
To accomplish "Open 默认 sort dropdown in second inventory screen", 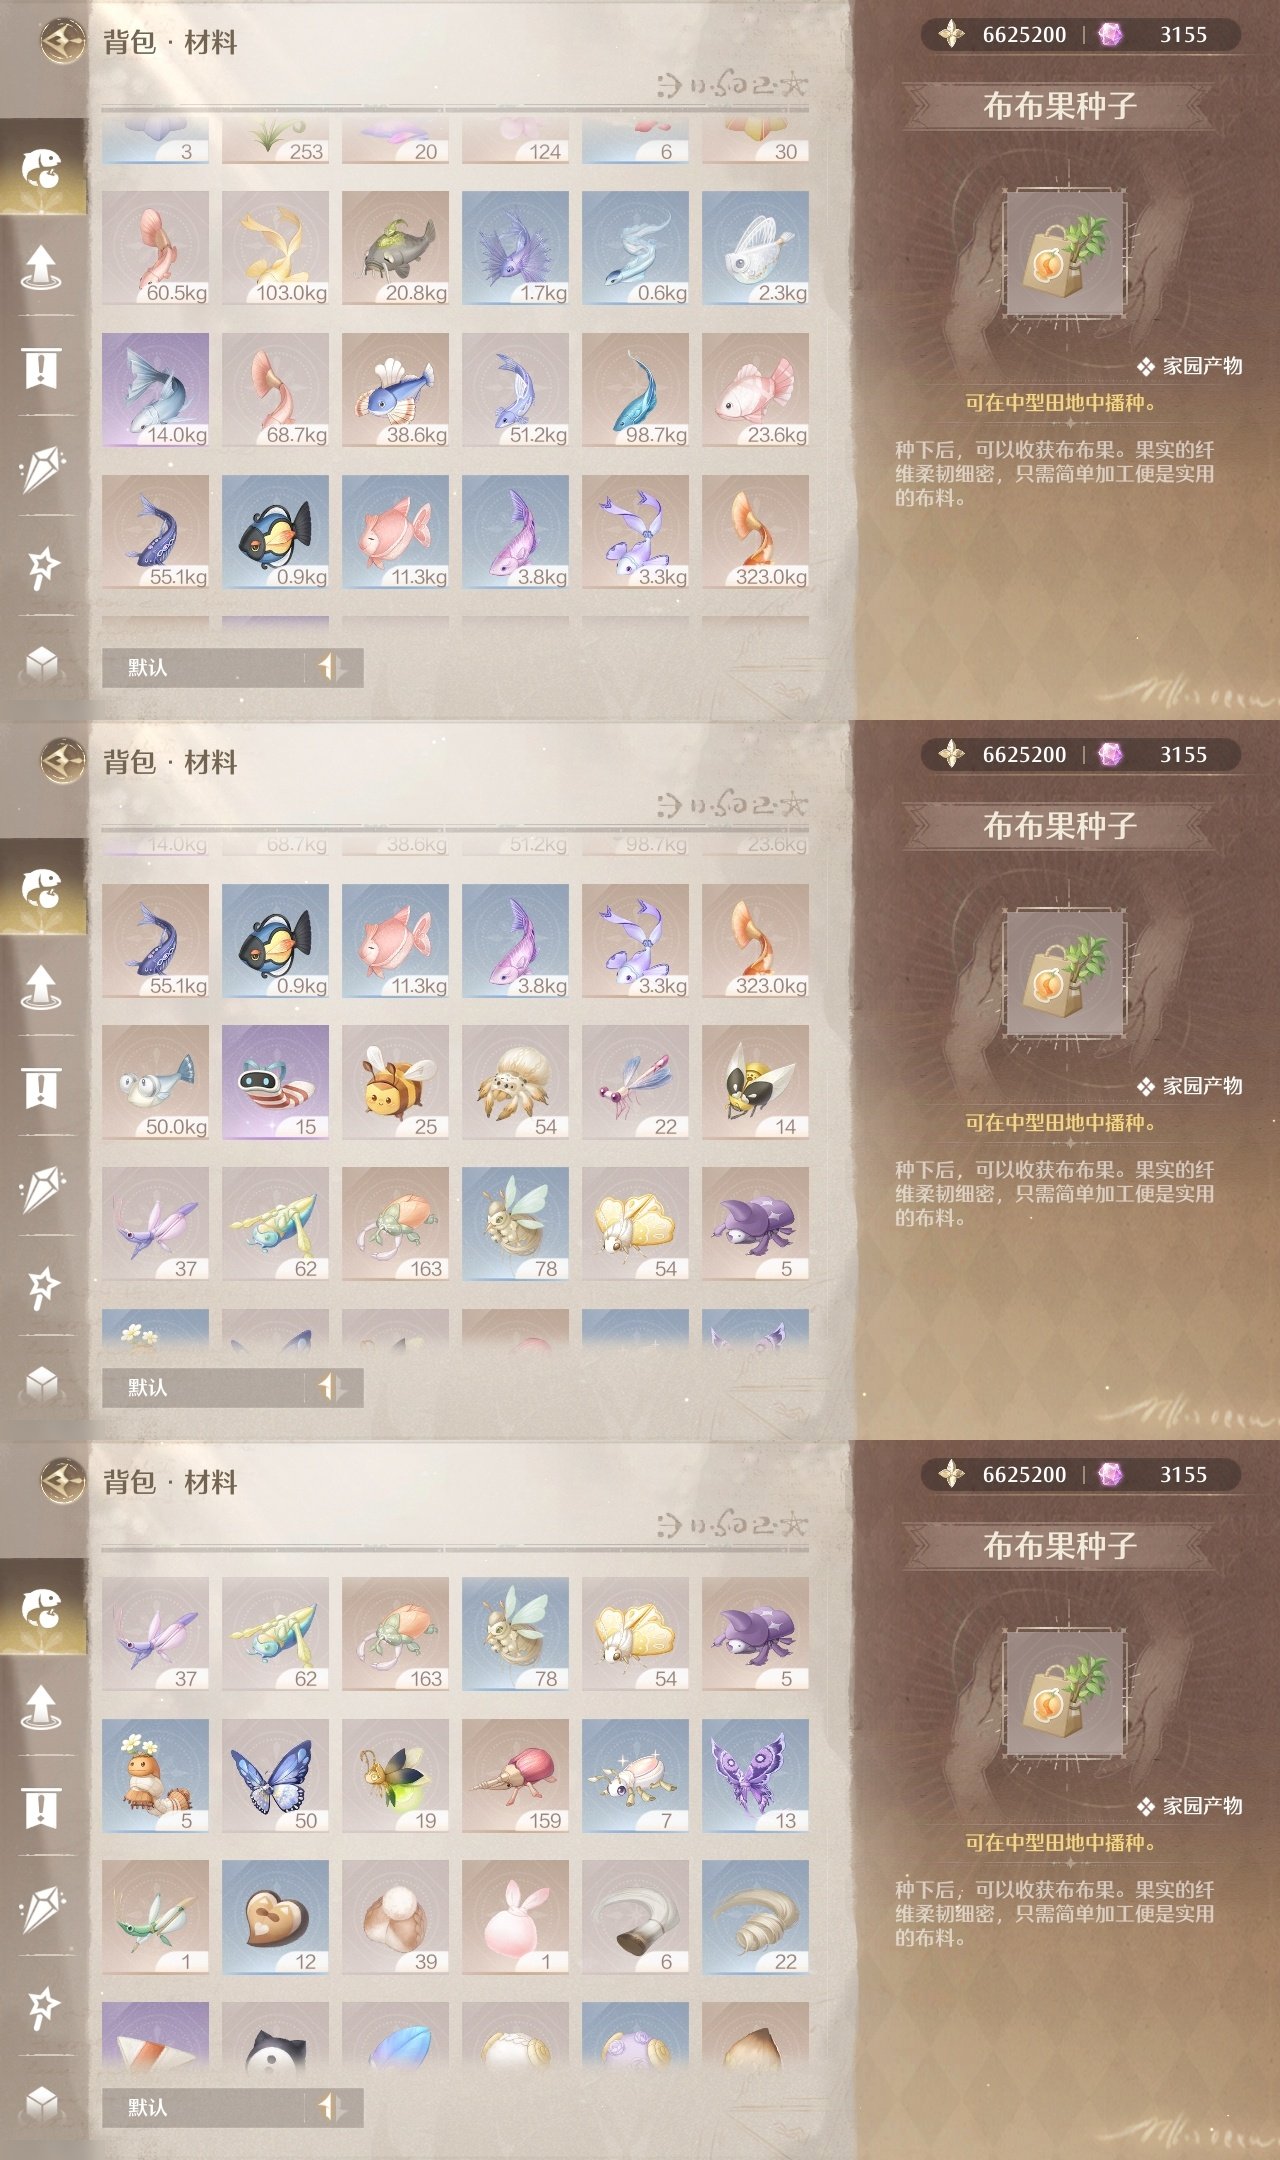I will tap(204, 1387).
